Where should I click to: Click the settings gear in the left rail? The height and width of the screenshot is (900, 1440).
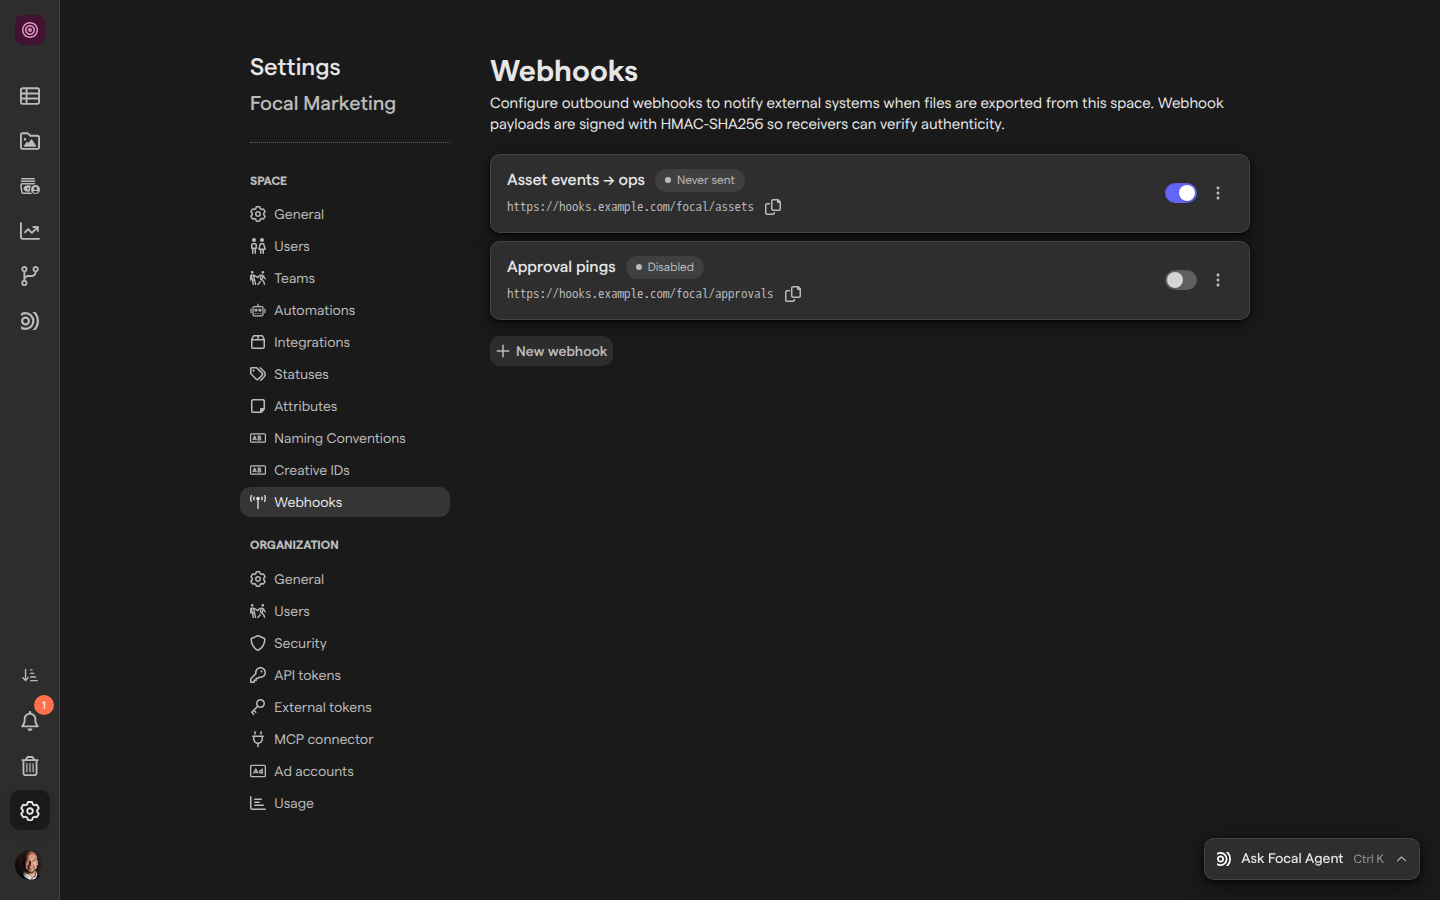(30, 811)
